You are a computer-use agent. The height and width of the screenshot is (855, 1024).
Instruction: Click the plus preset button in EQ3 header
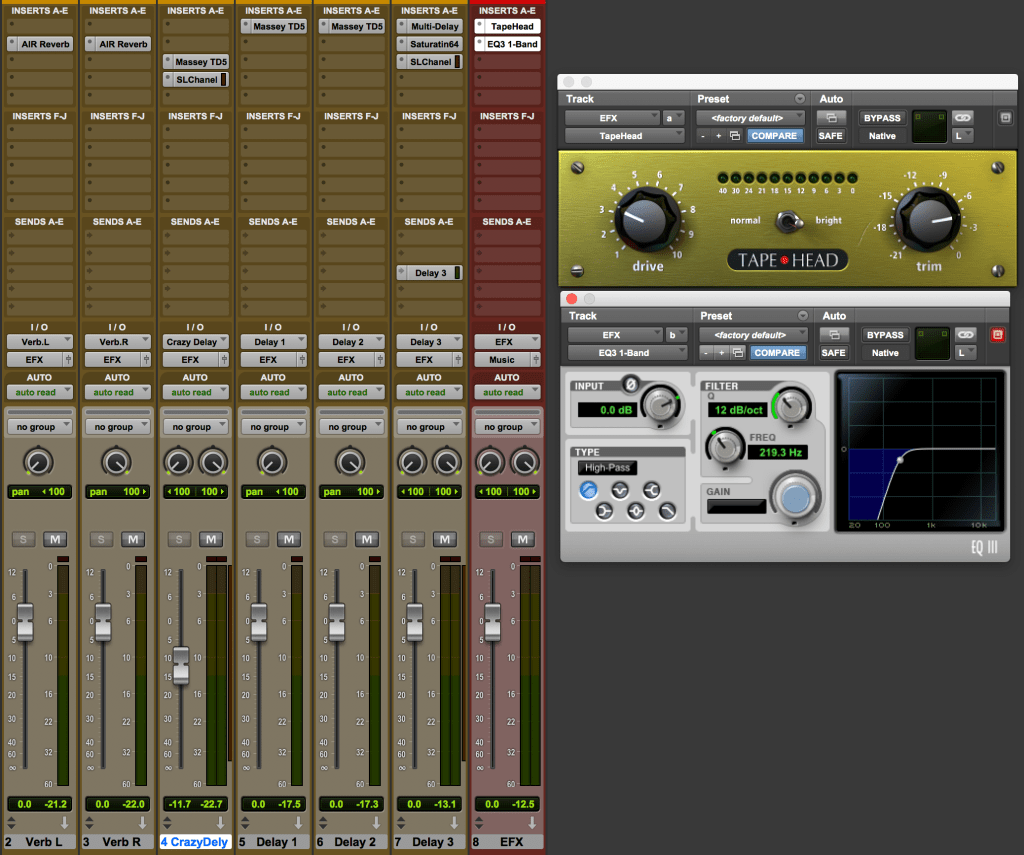(721, 352)
